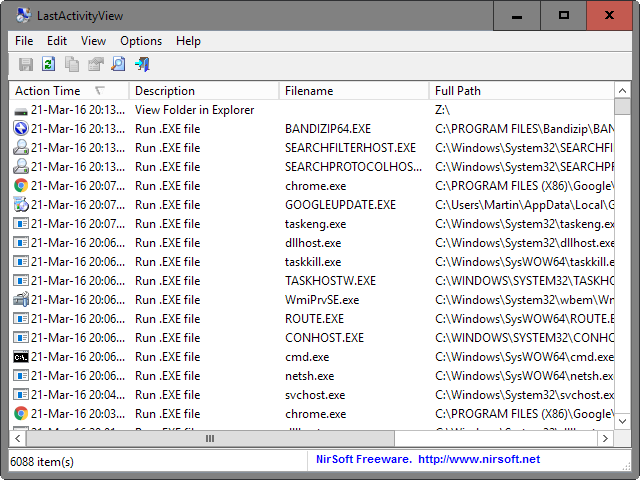This screenshot has width=640, height=480.
Task: Select the WmiPrvSE.exe filename cell
Action: 322,300
